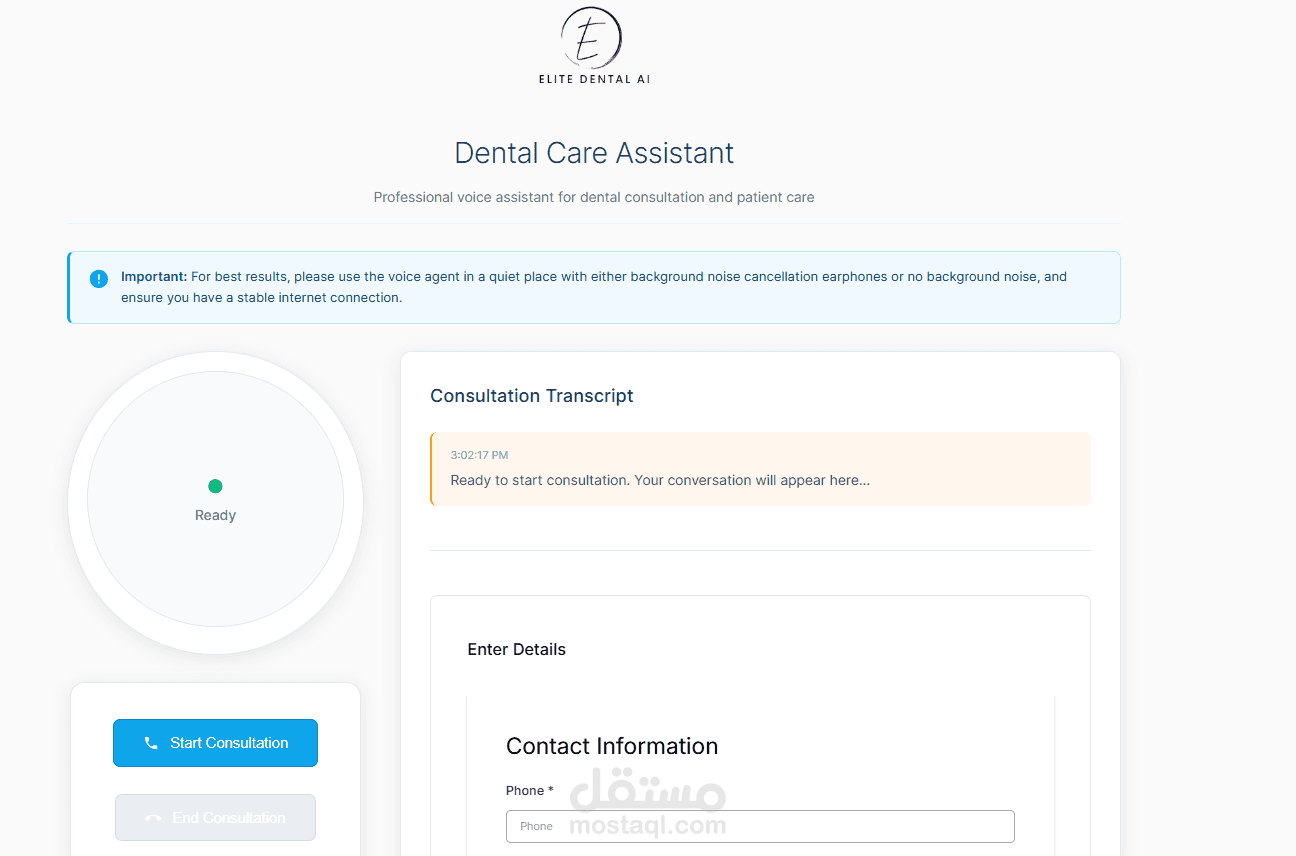Click the professional voice assistant subtitle text
This screenshot has width=1296, height=856.
coord(594,197)
